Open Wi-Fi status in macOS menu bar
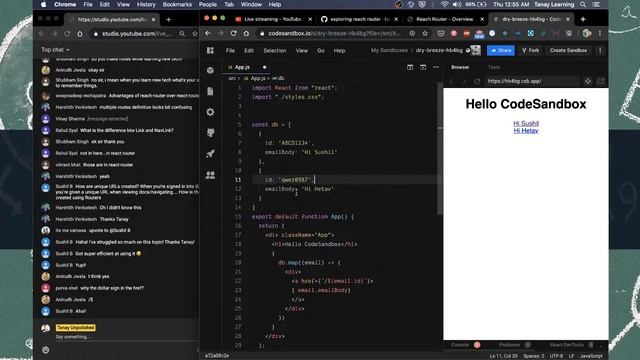 click(x=444, y=4)
